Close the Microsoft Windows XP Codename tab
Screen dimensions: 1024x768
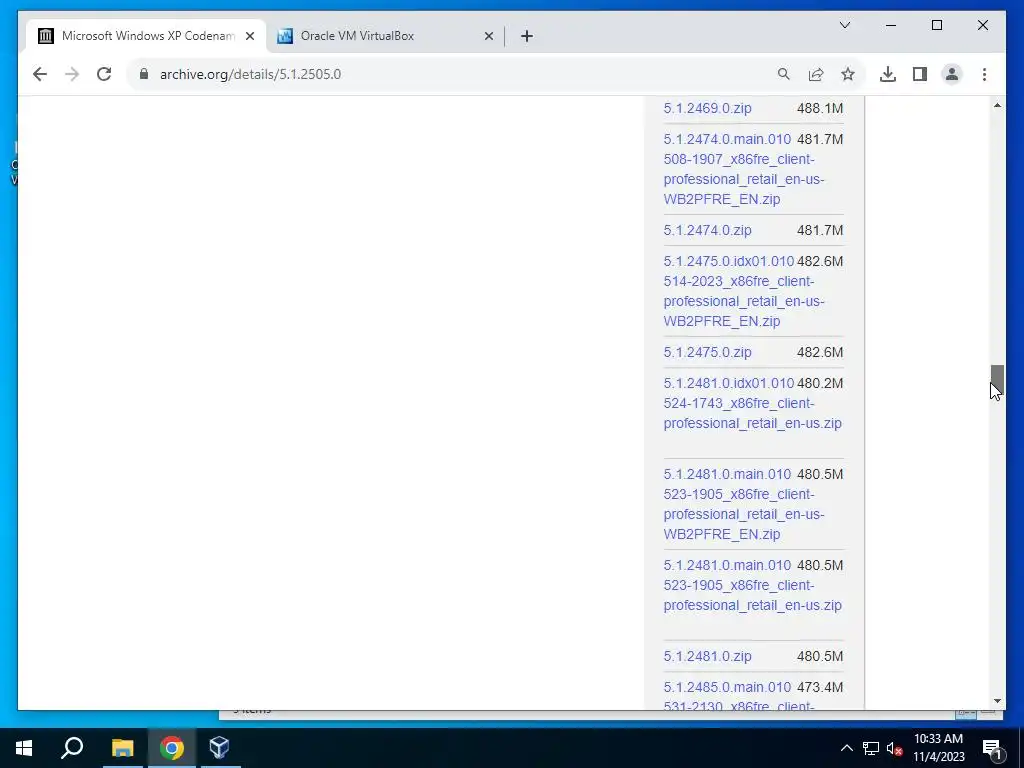click(249, 37)
